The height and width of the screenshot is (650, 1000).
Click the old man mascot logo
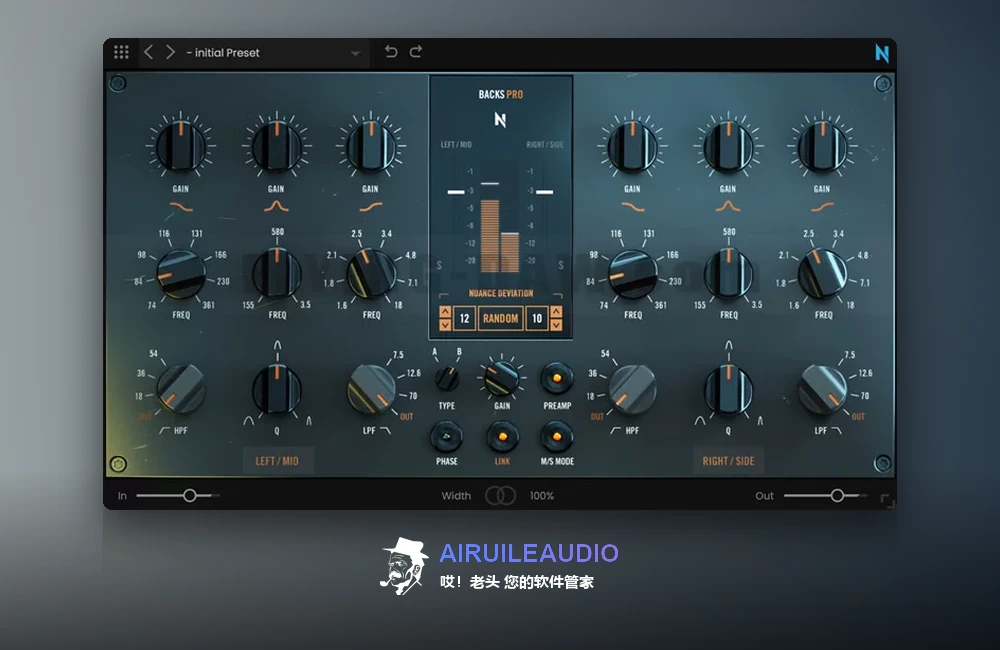point(404,566)
